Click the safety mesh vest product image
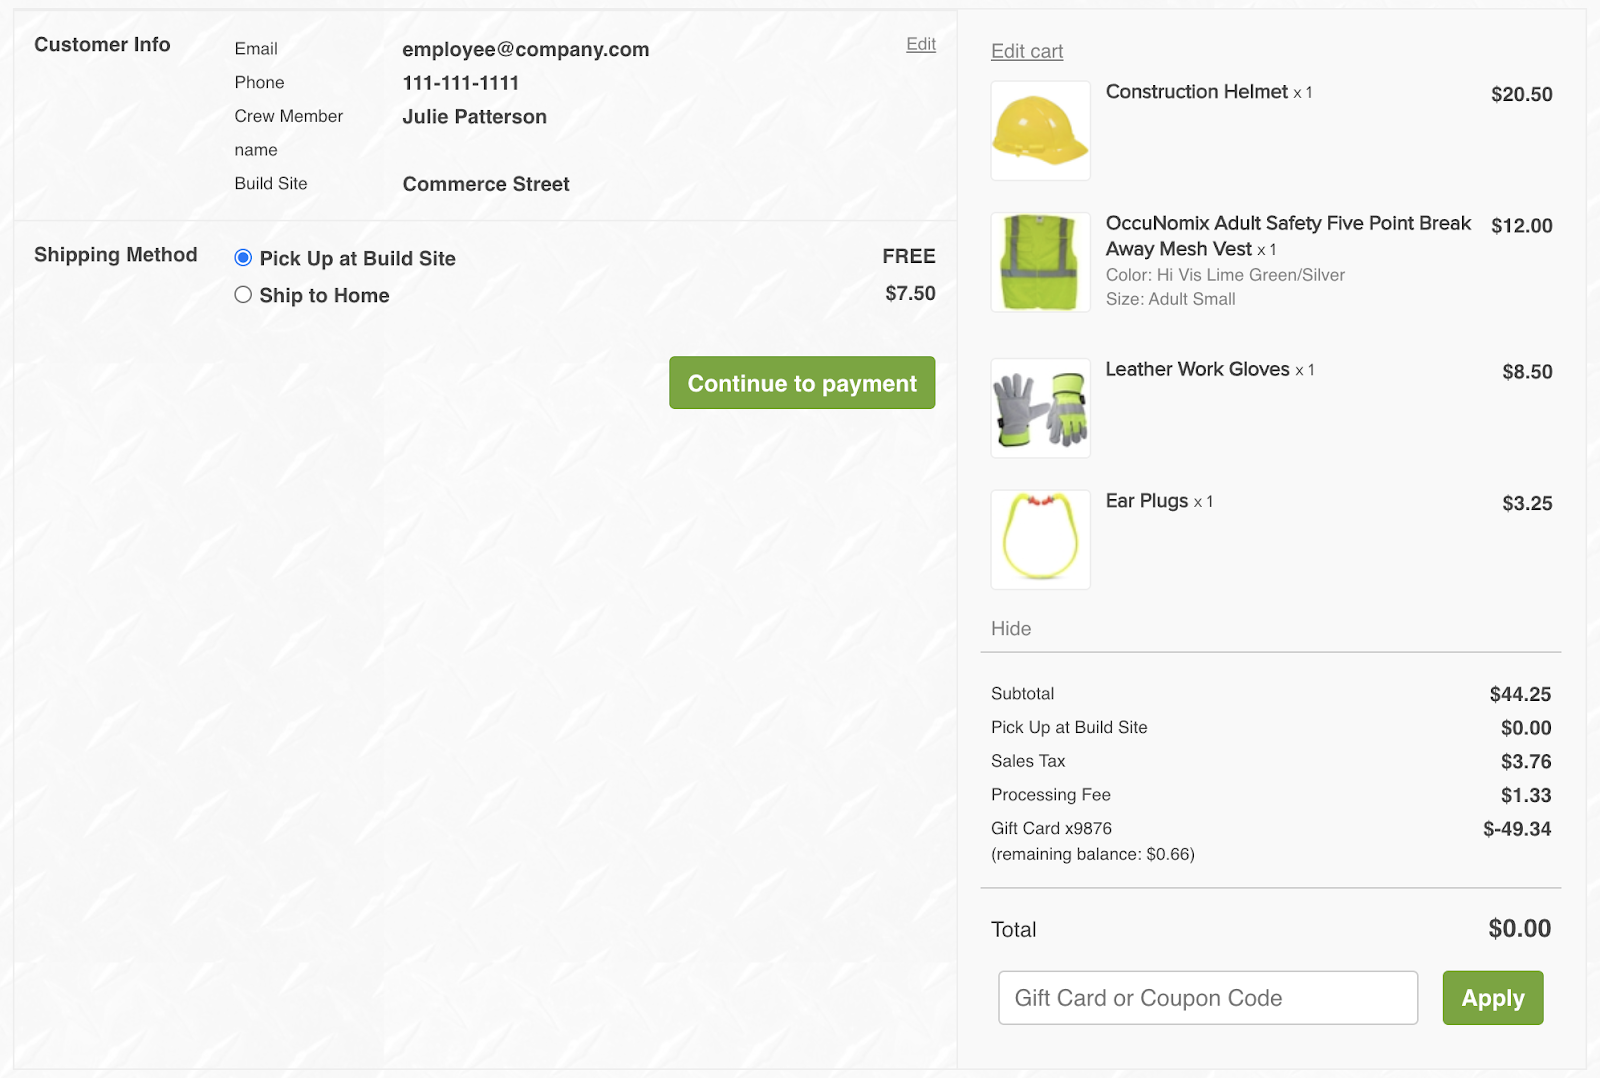The width and height of the screenshot is (1600, 1078). pos(1040,262)
